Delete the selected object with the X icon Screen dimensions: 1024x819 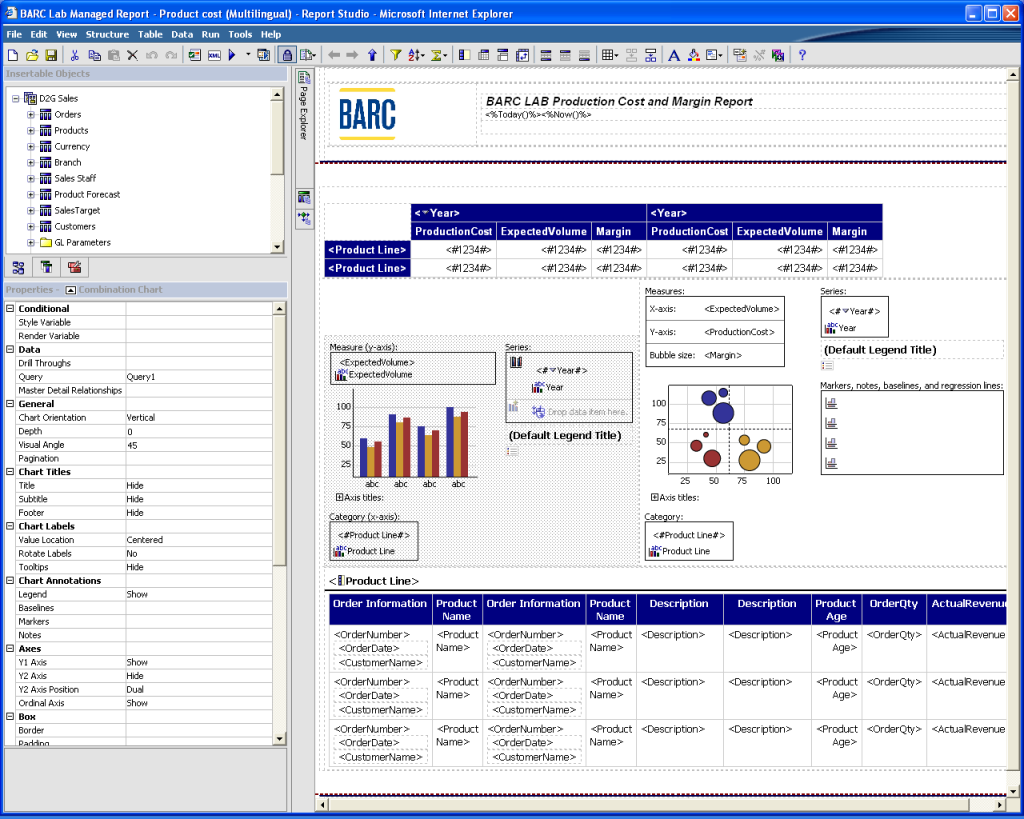coord(133,56)
